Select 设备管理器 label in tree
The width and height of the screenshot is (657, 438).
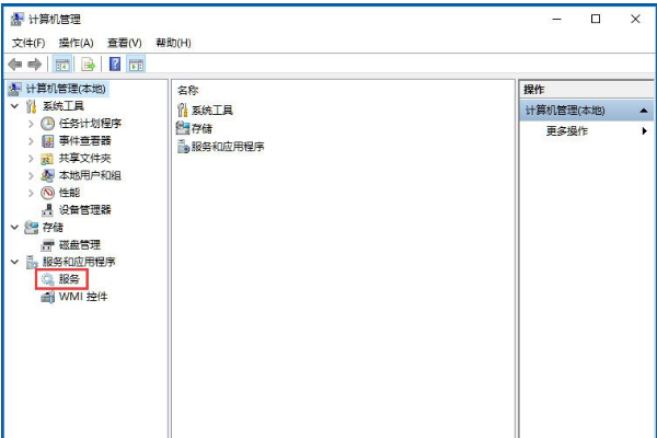pyautogui.click(x=85, y=210)
